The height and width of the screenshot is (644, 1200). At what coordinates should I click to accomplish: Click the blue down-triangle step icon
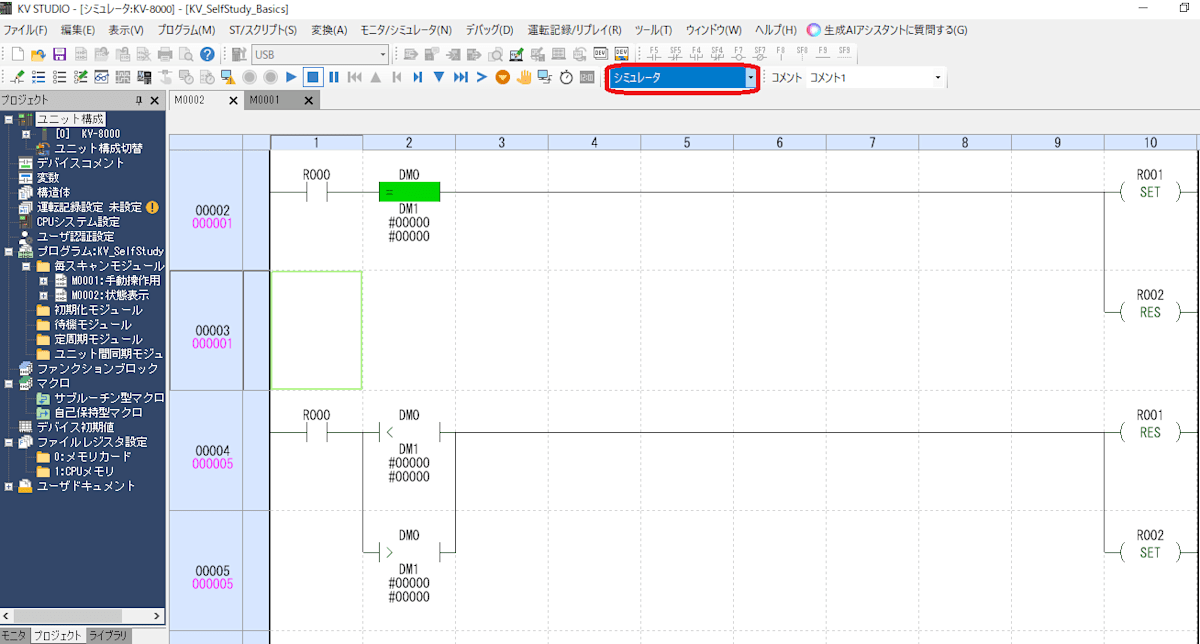[438, 77]
